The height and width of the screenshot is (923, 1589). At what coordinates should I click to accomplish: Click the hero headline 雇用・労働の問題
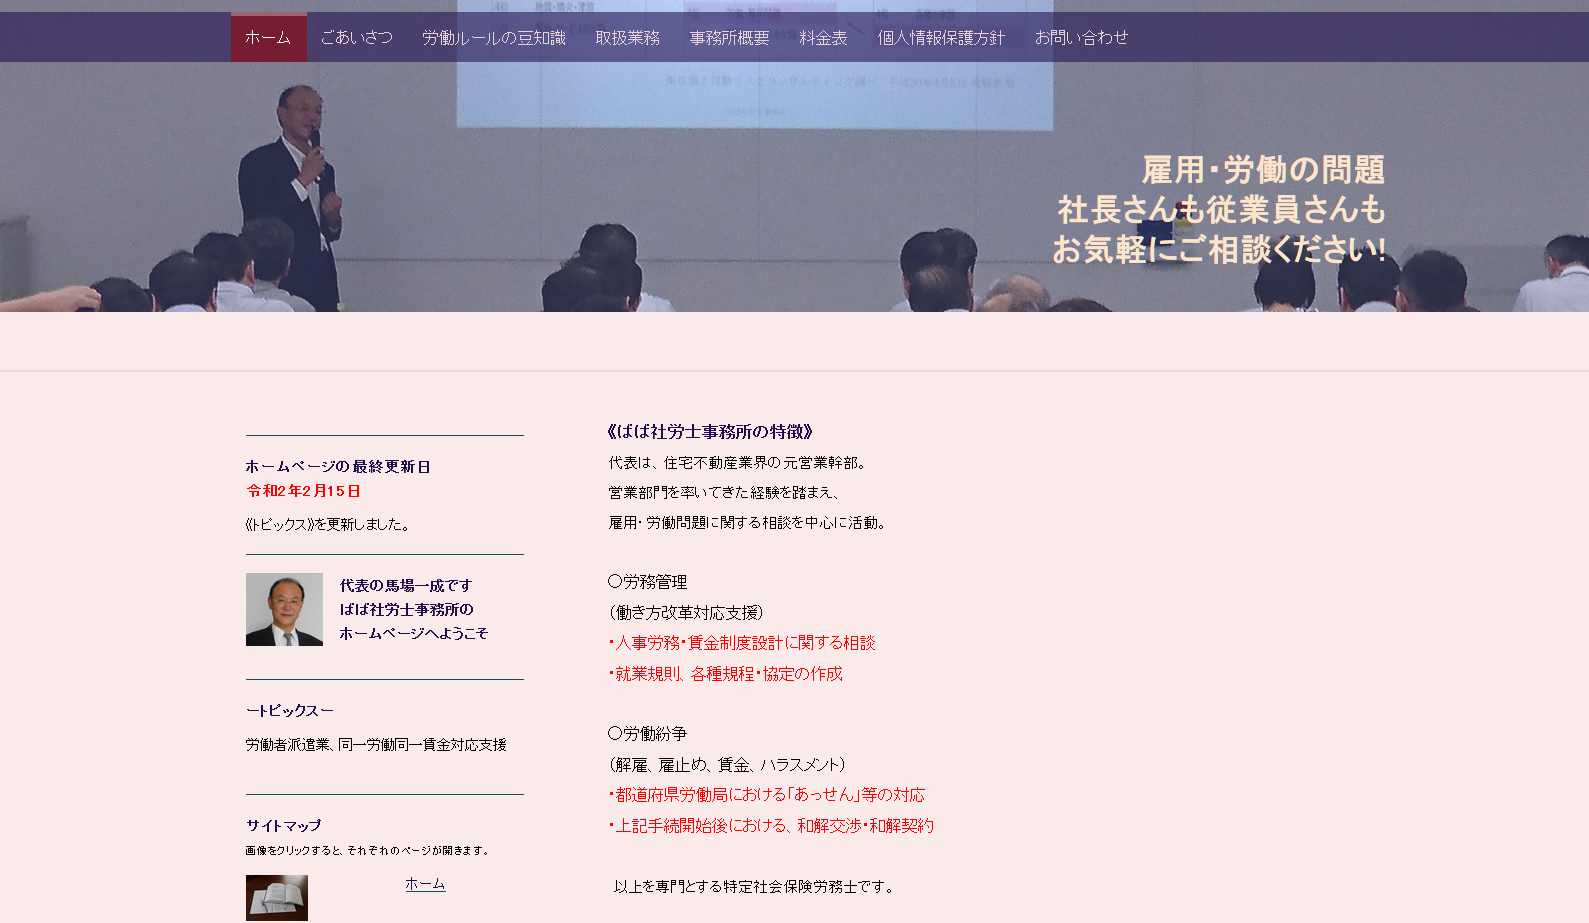pyautogui.click(x=1263, y=170)
